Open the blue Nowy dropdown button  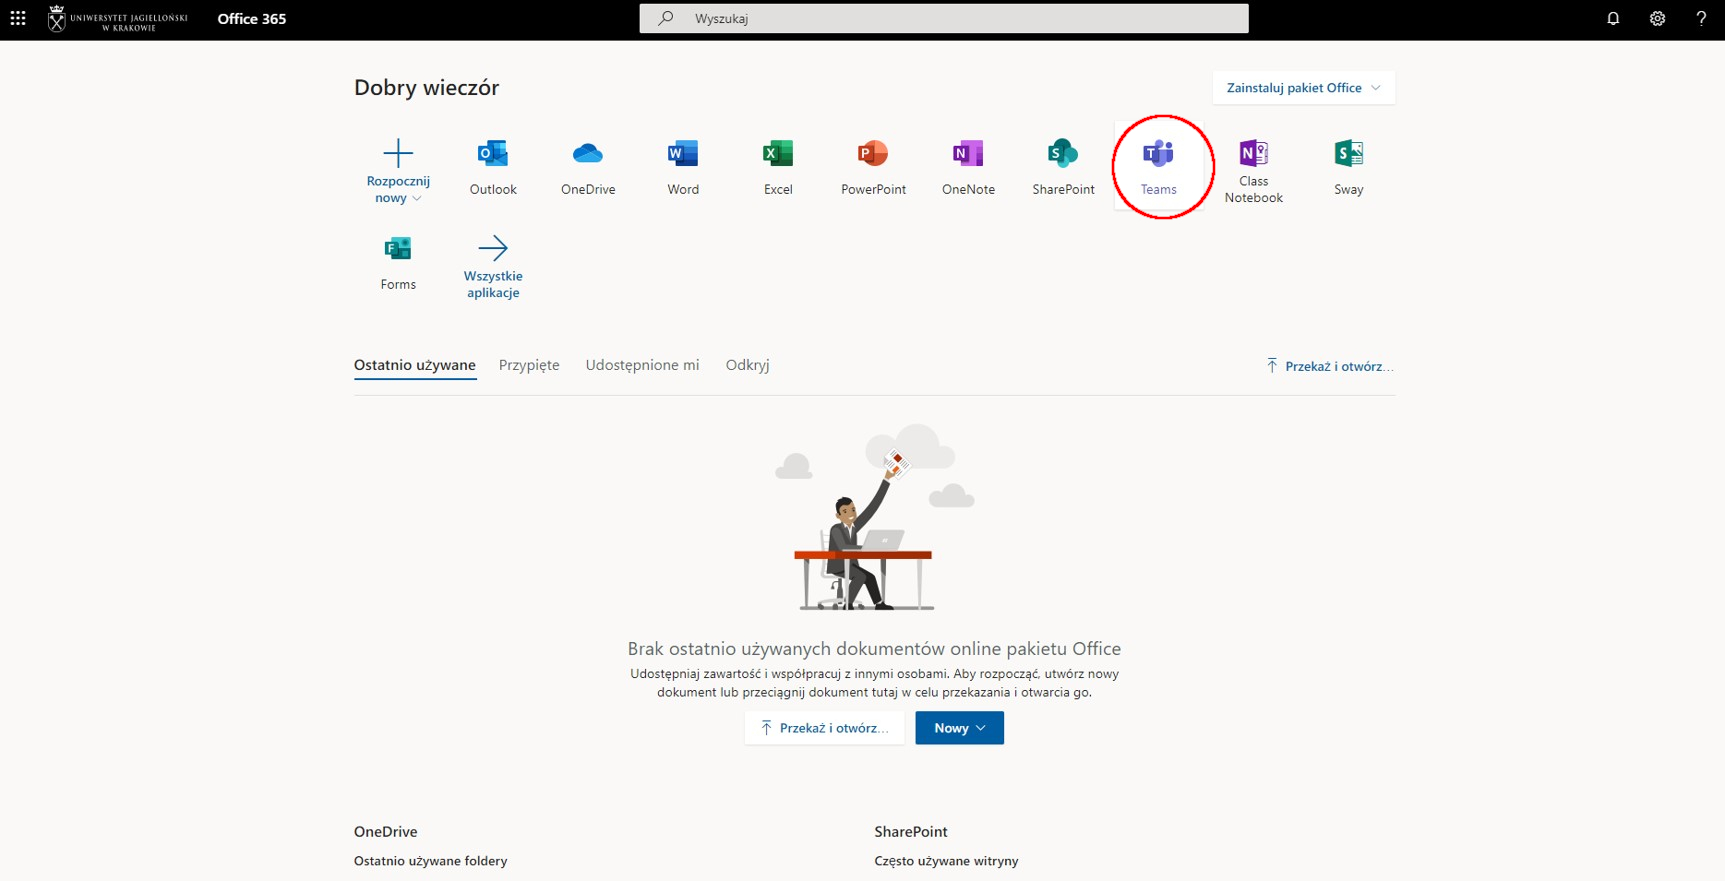coord(959,728)
